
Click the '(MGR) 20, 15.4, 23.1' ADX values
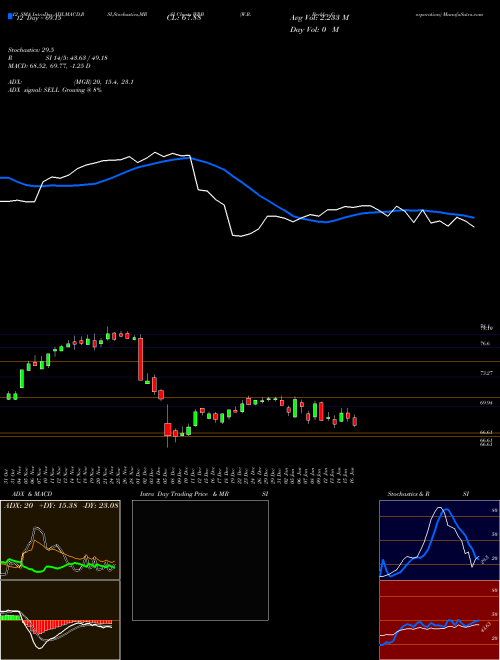click(x=103, y=82)
